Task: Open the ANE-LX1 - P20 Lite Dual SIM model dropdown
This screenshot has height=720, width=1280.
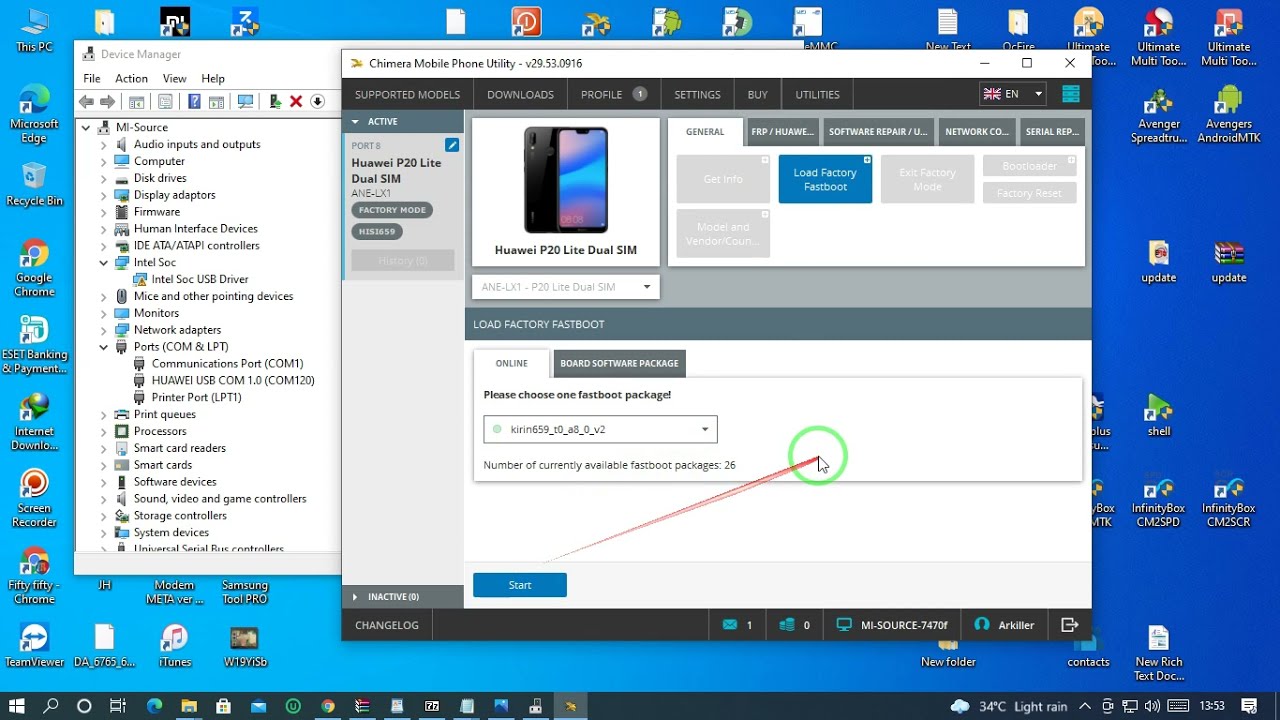Action: (x=566, y=287)
